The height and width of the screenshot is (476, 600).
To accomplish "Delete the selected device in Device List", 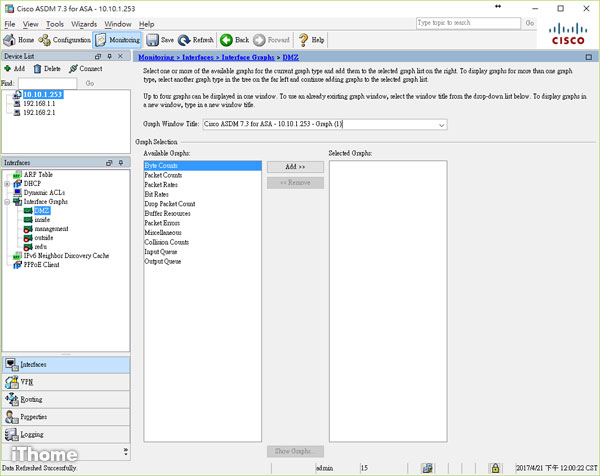I will pyautogui.click(x=47, y=68).
